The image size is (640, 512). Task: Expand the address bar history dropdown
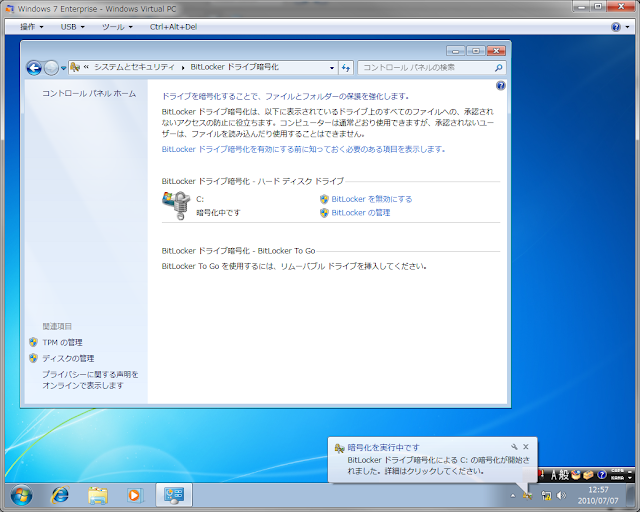pyautogui.click(x=332, y=68)
